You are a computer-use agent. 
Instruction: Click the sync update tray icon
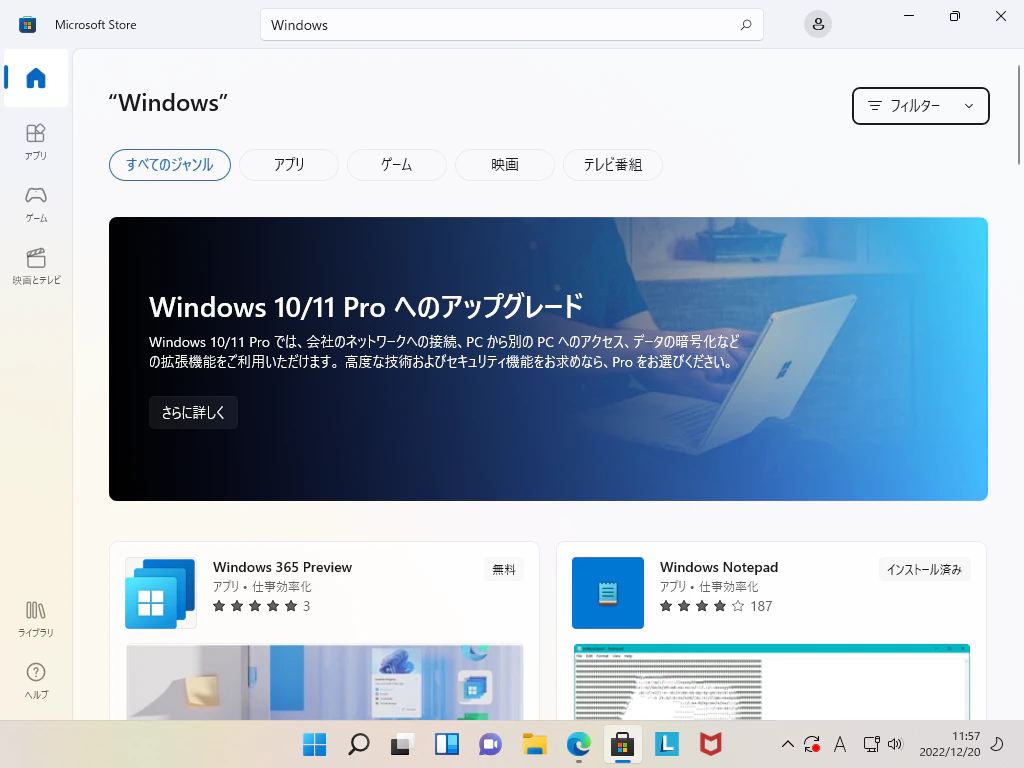pos(812,744)
